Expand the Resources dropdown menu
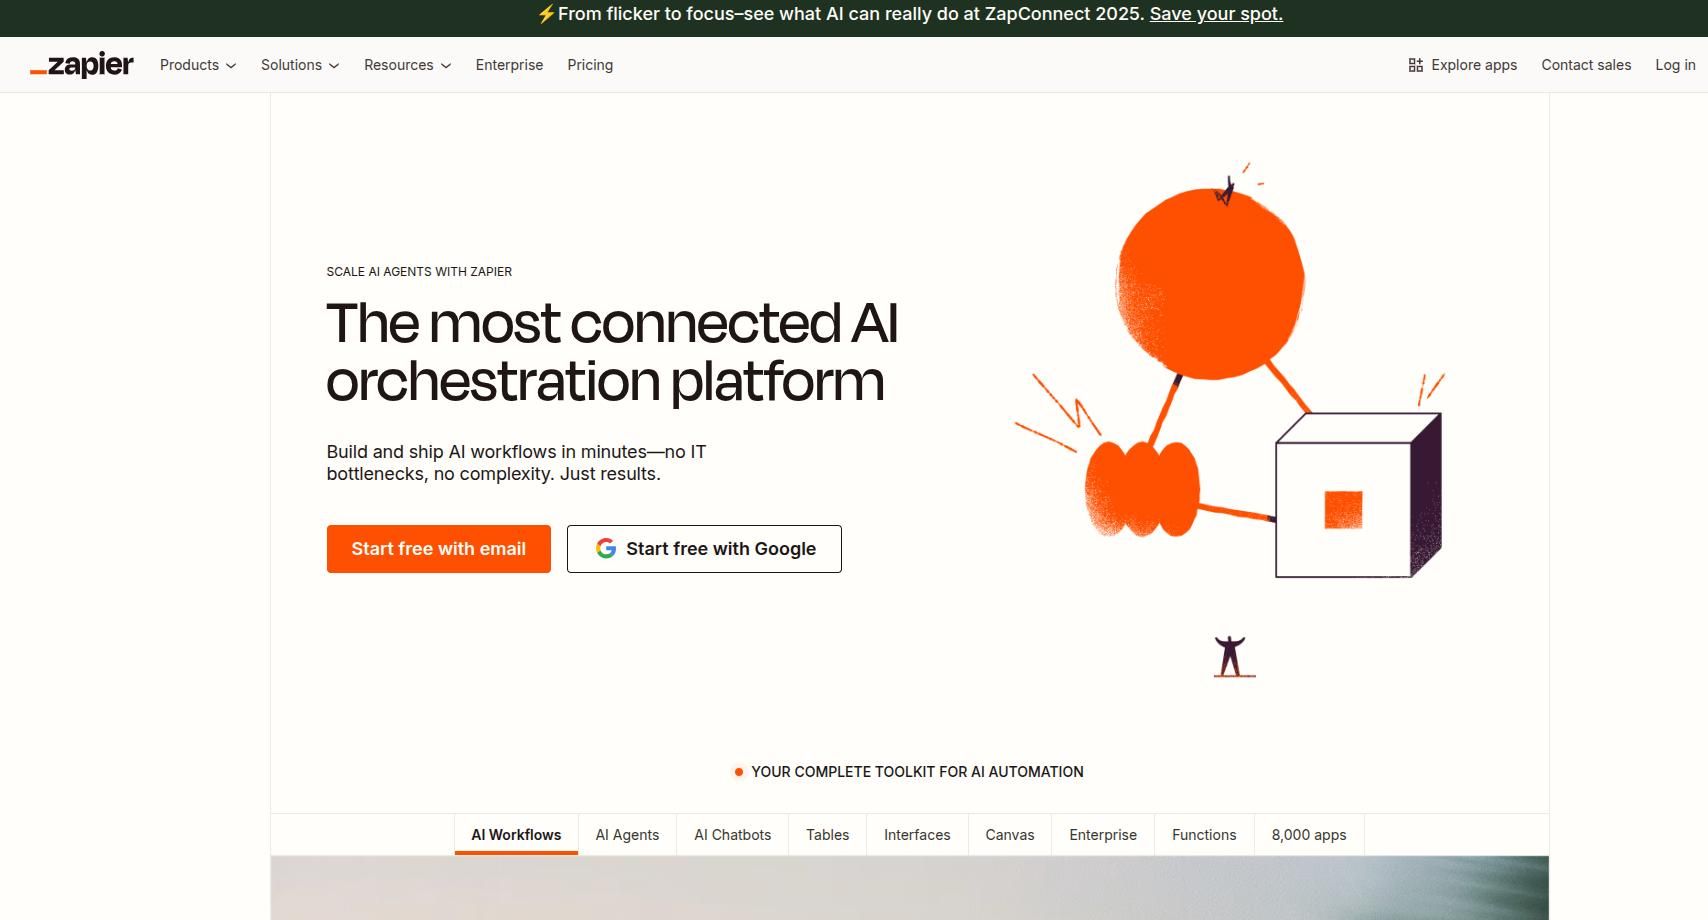The width and height of the screenshot is (1708, 920). point(407,65)
